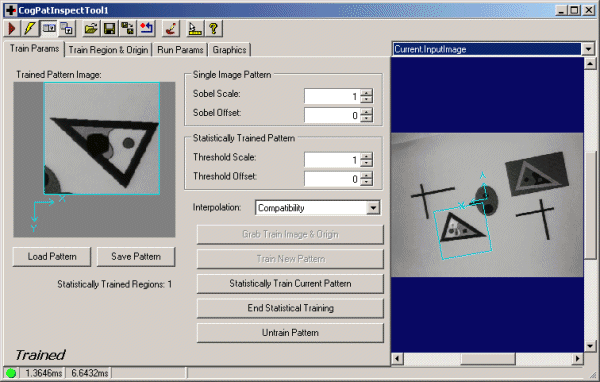Image resolution: width=600 pixels, height=382 pixels.
Task: Decrease Sobel Offset with down arrow
Action: tap(367, 119)
